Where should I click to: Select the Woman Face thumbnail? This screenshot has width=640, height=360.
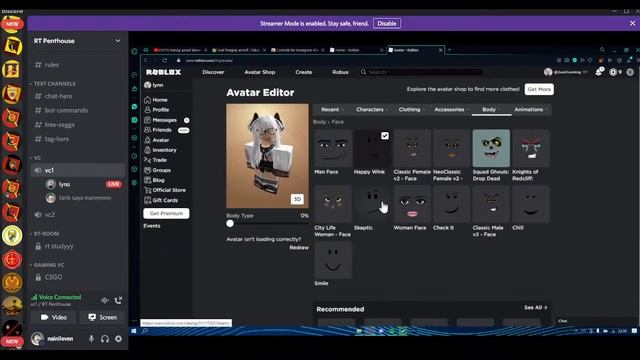pos(412,204)
